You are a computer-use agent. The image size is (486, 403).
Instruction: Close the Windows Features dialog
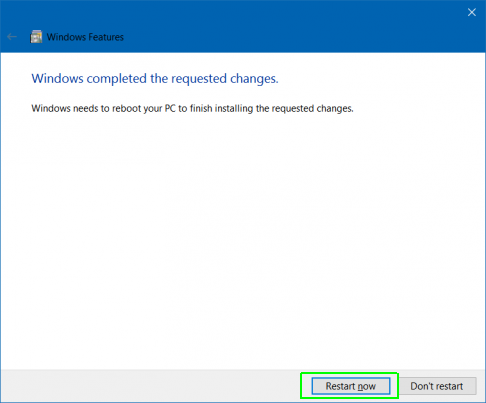point(472,12)
